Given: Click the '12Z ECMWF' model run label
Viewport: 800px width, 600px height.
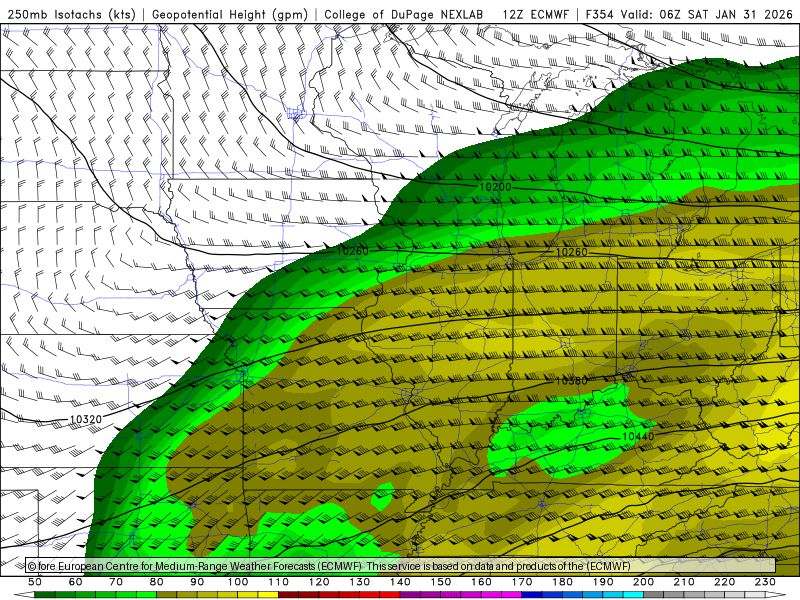Looking at the screenshot, I should pos(535,15).
